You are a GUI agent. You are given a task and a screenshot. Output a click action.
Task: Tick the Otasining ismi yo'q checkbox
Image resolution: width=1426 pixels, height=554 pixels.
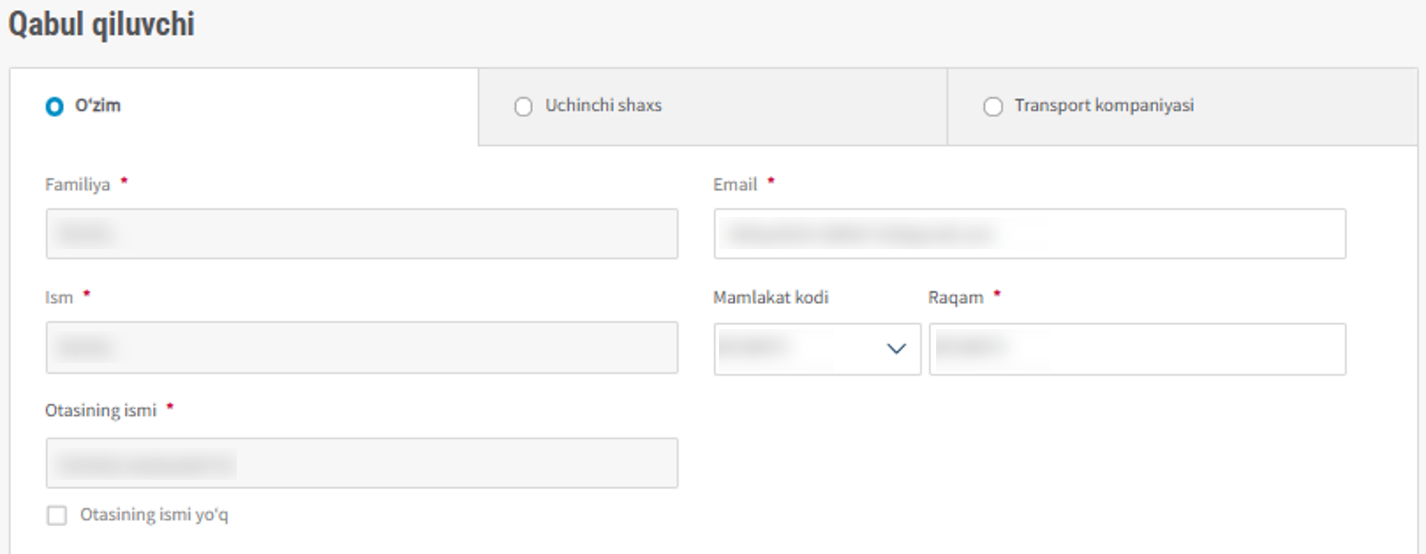tap(57, 515)
